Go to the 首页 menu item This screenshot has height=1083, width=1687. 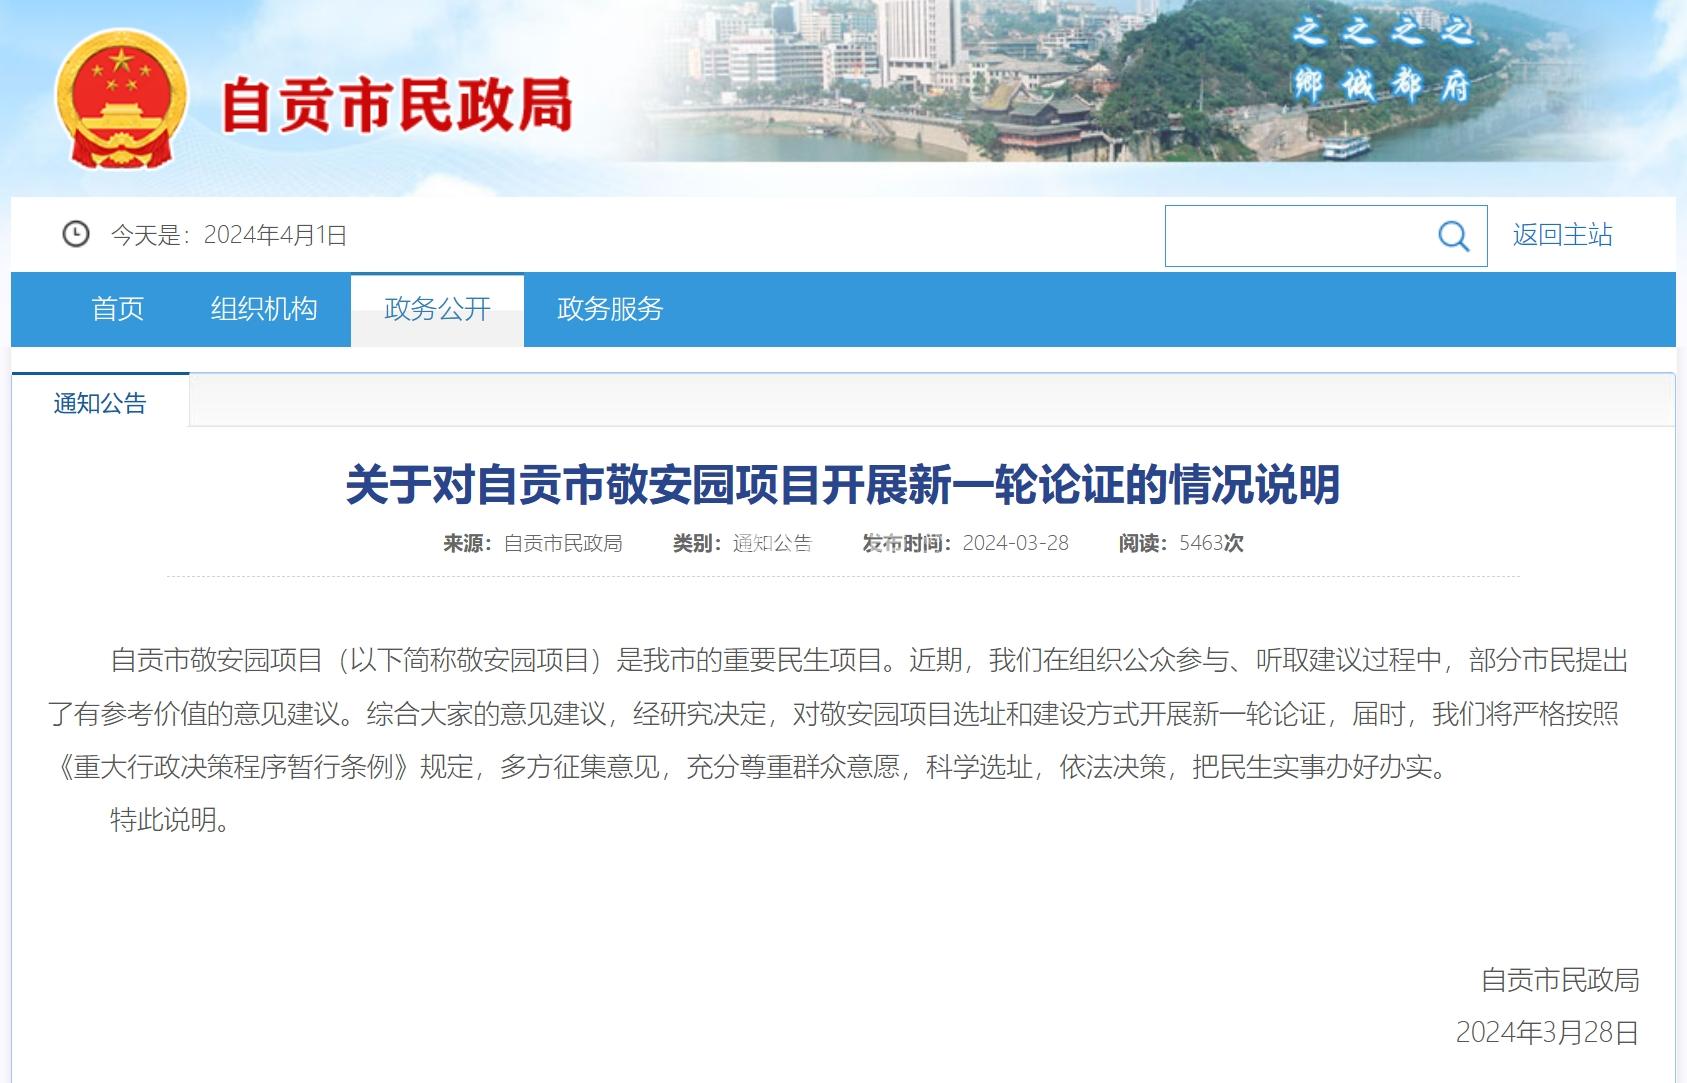(x=118, y=309)
